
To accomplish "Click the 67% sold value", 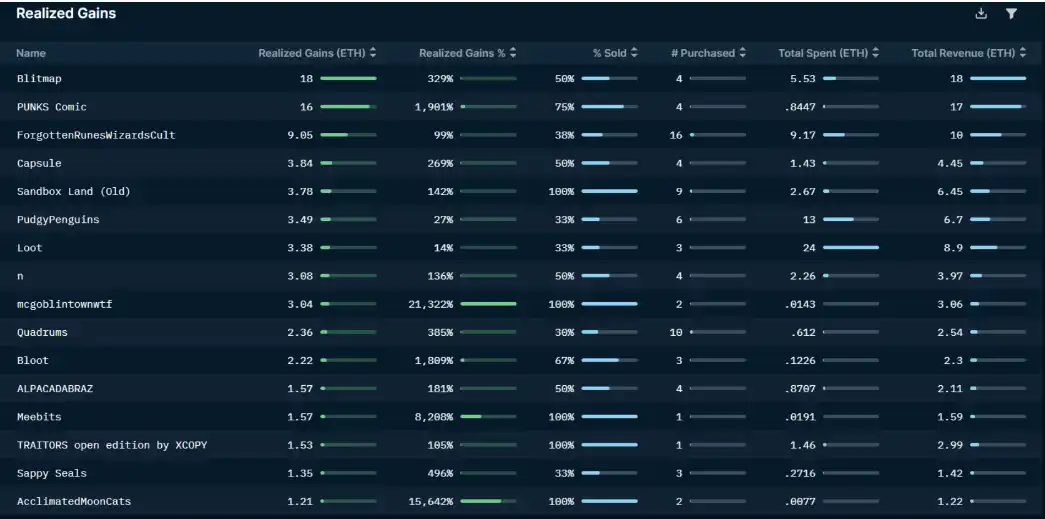I will [x=564, y=360].
